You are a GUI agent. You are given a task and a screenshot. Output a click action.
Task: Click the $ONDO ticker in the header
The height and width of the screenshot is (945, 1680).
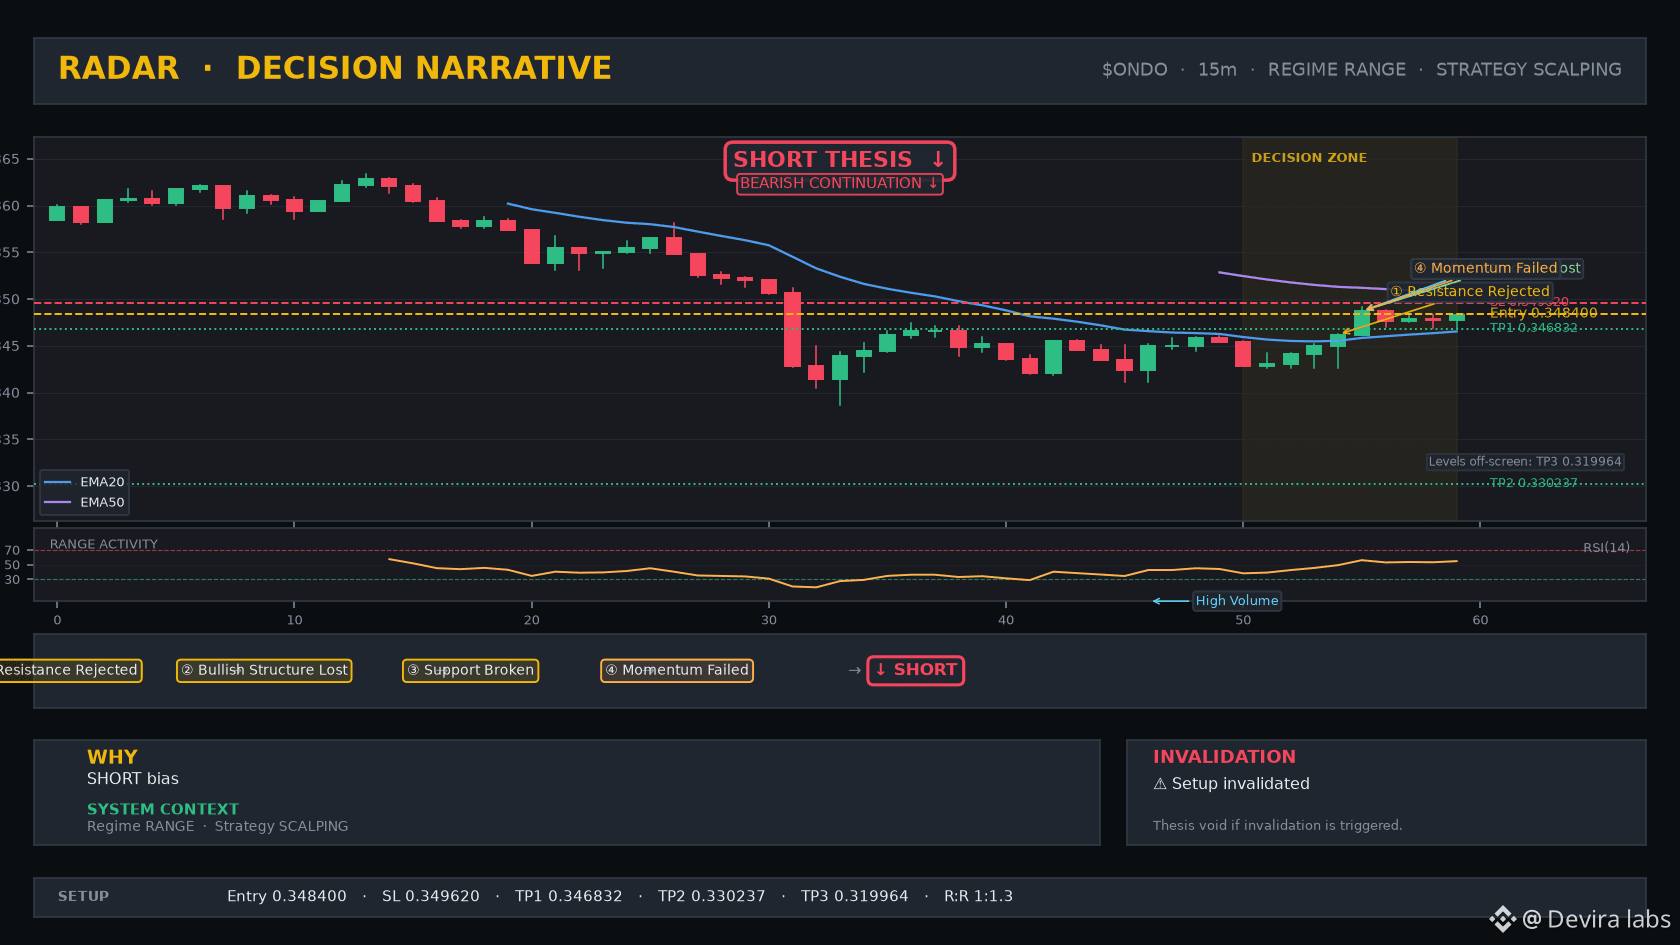pyautogui.click(x=1135, y=70)
